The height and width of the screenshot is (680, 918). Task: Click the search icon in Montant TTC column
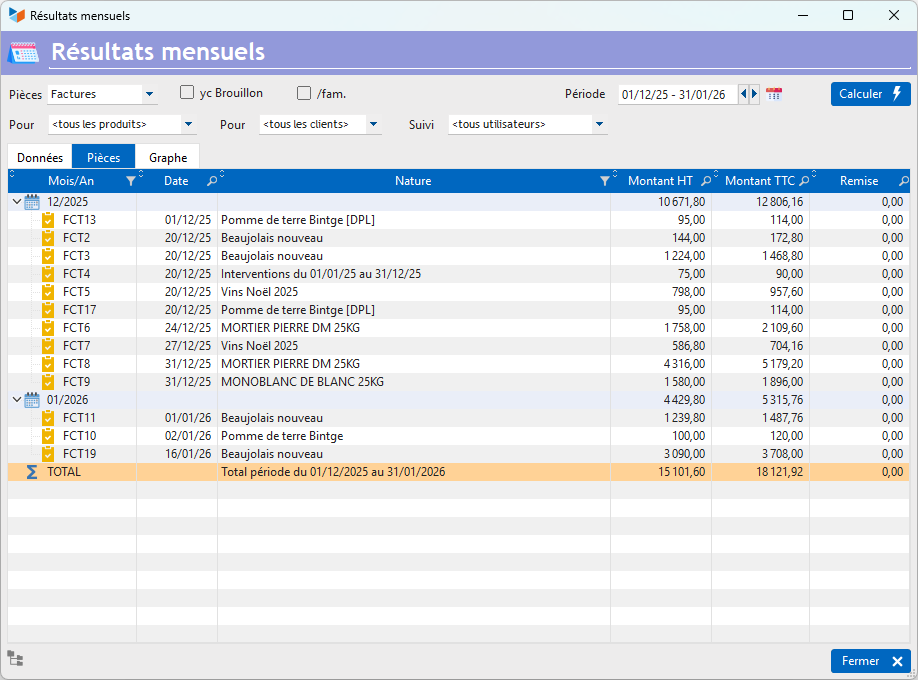(804, 181)
